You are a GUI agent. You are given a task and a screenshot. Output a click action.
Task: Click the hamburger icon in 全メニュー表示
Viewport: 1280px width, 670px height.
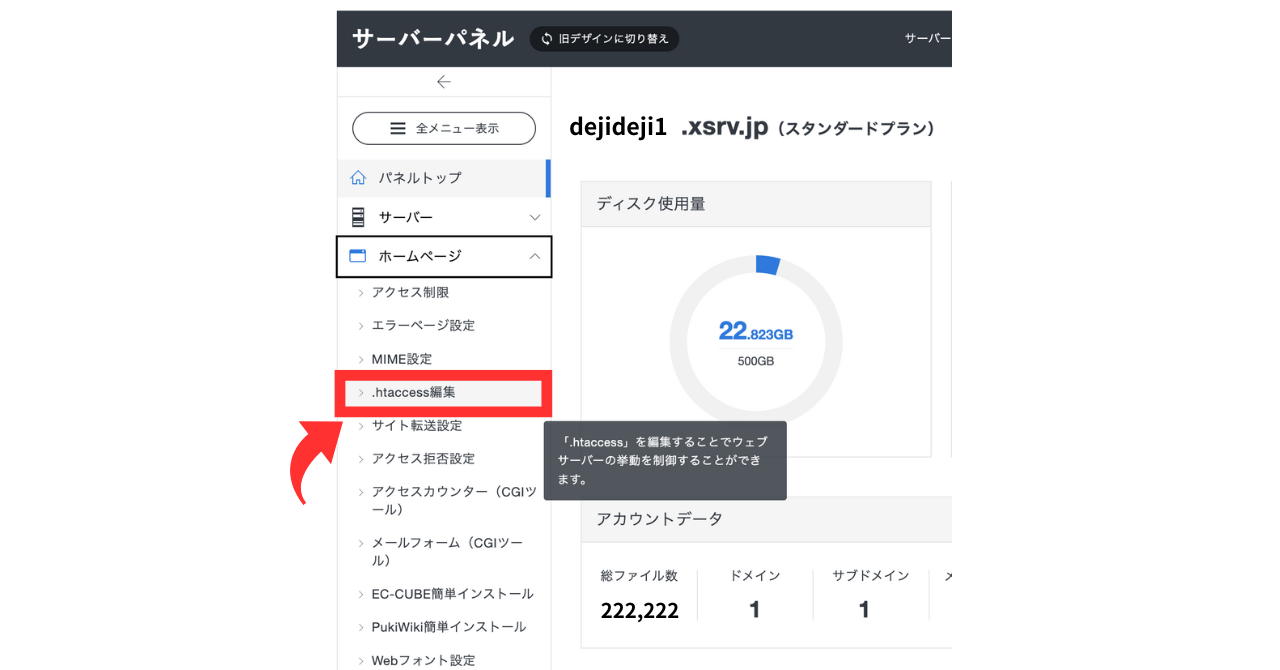tap(398, 128)
